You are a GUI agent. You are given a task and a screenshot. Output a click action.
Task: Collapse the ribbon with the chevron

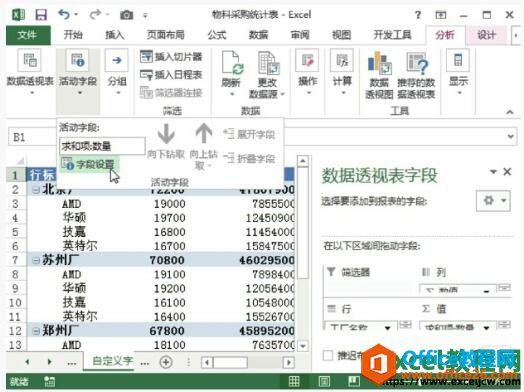(x=510, y=112)
